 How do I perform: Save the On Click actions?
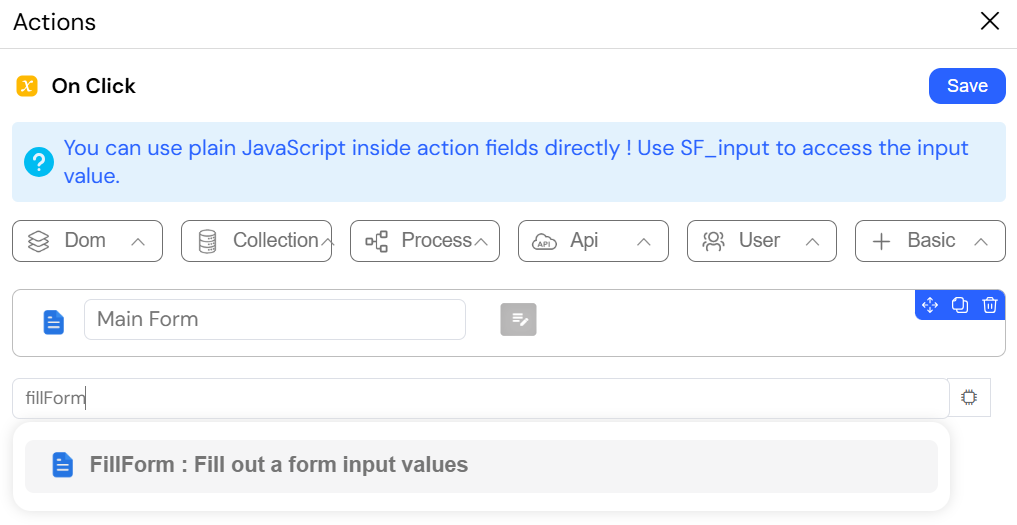pyautogui.click(x=967, y=86)
